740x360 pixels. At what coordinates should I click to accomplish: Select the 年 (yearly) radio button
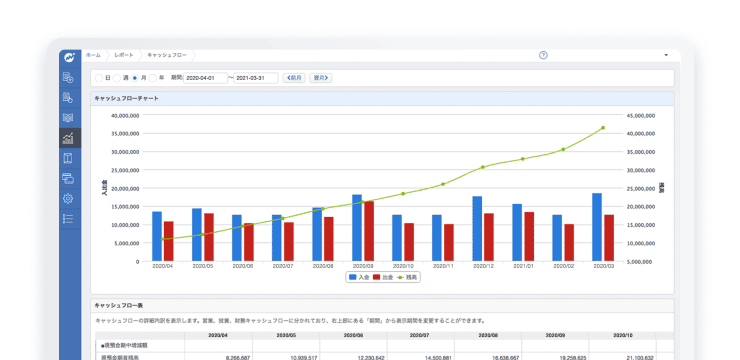[153, 78]
